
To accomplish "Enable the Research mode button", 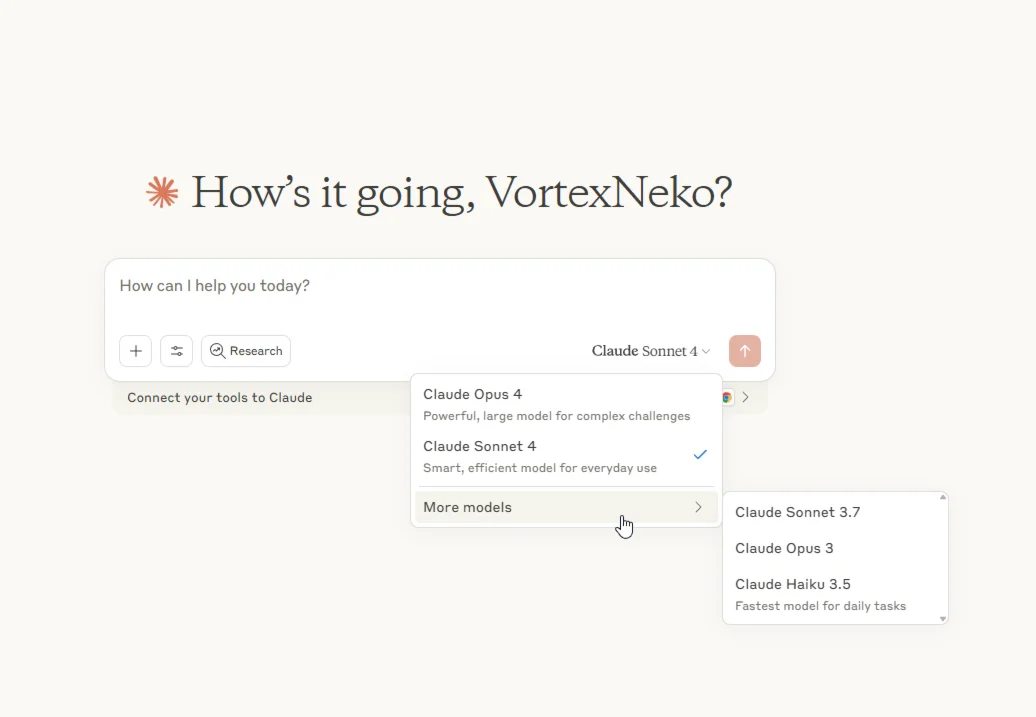I will (x=246, y=351).
